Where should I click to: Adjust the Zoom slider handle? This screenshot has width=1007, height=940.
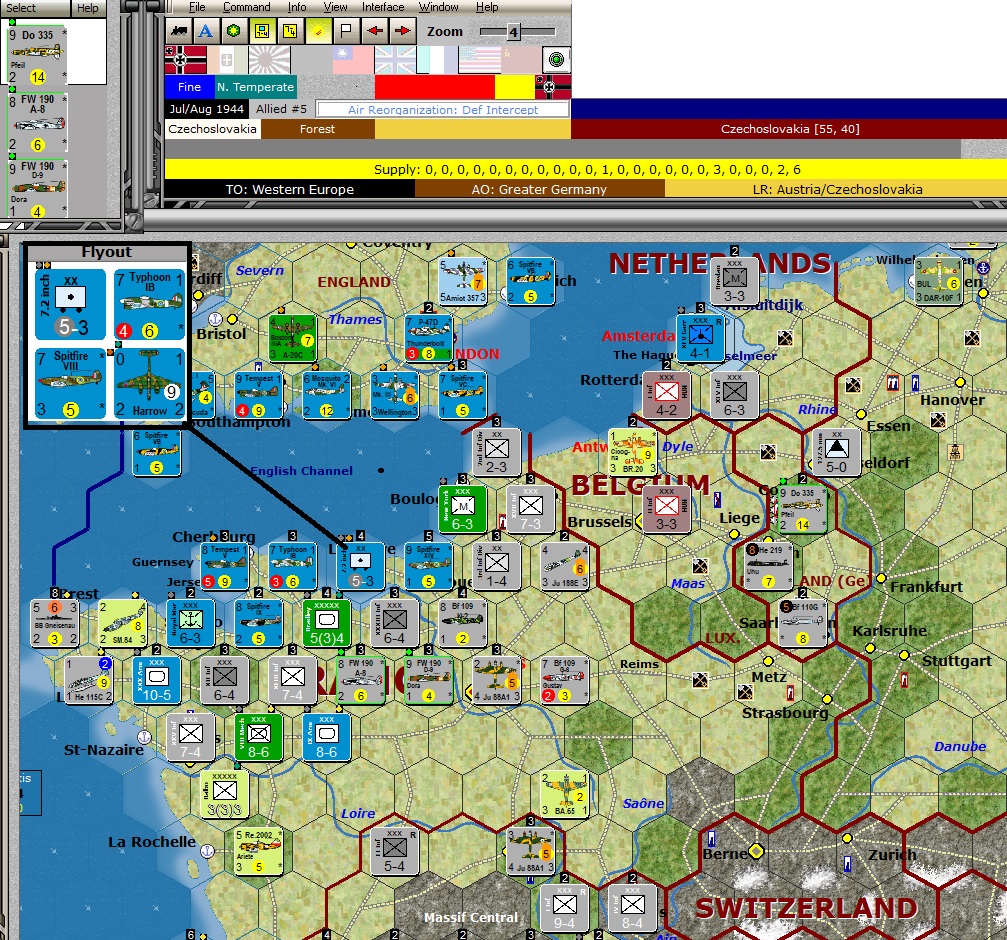tap(513, 31)
